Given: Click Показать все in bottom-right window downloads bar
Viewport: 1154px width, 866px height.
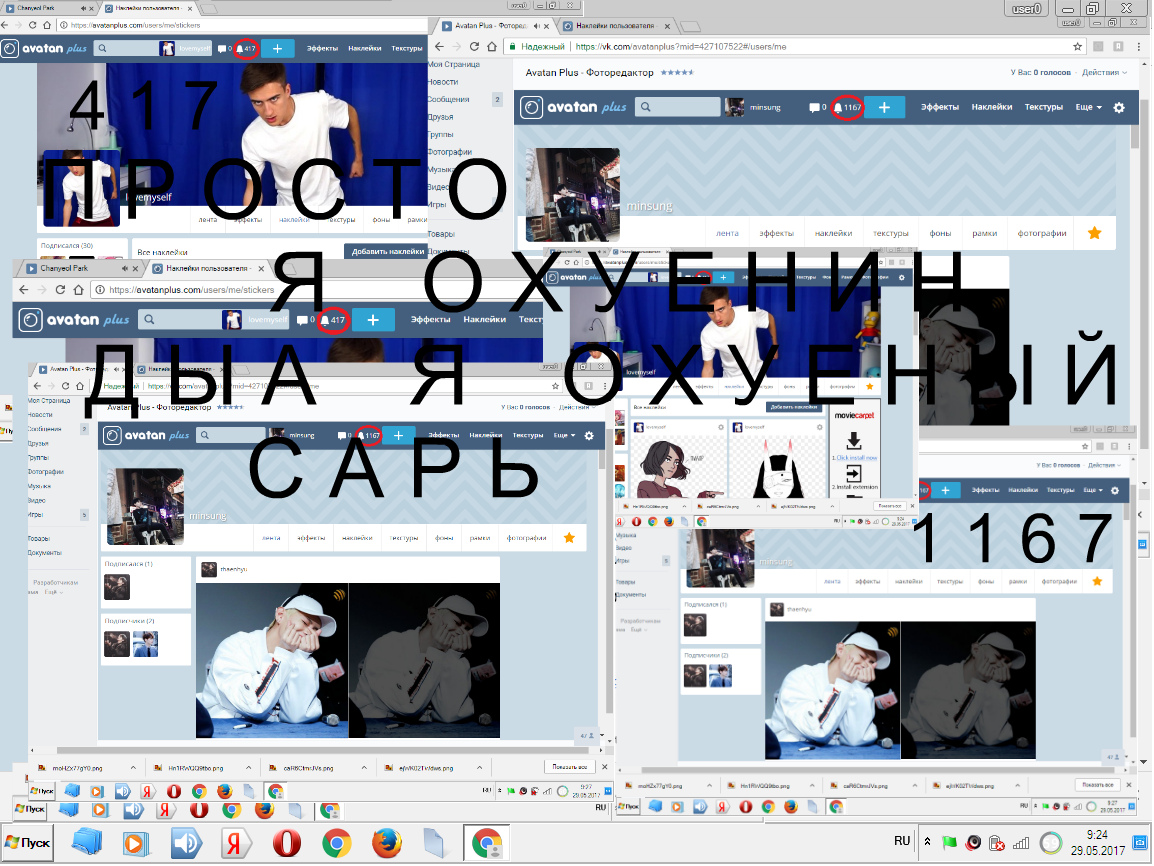Looking at the screenshot, I should [x=1097, y=785].
